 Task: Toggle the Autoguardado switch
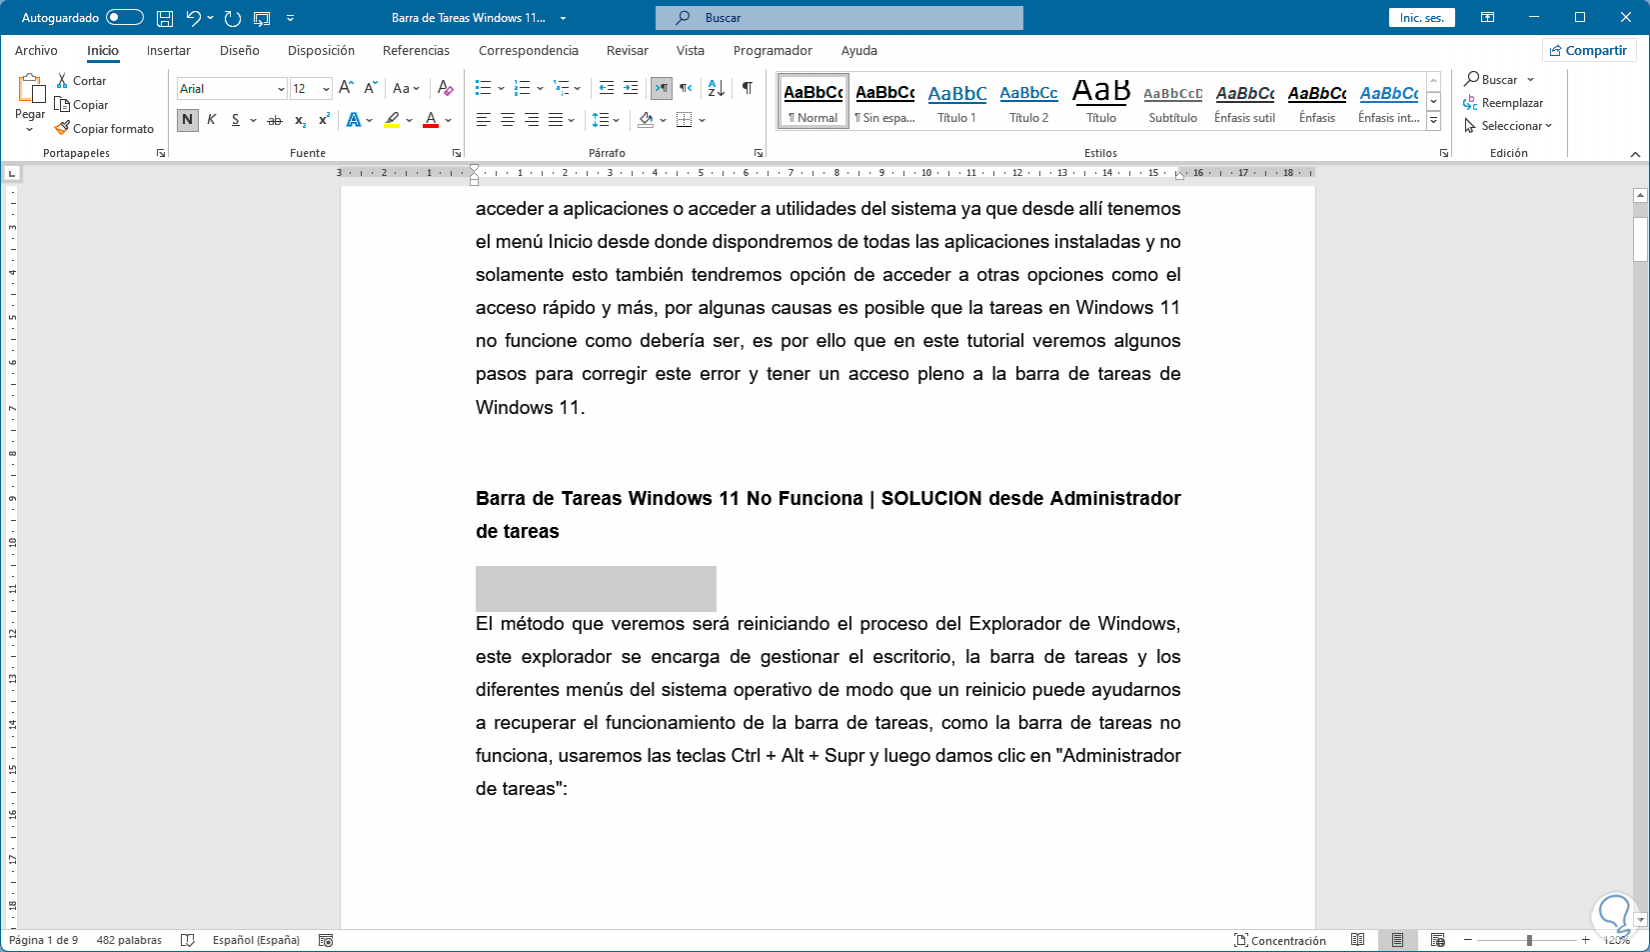[x=125, y=18]
